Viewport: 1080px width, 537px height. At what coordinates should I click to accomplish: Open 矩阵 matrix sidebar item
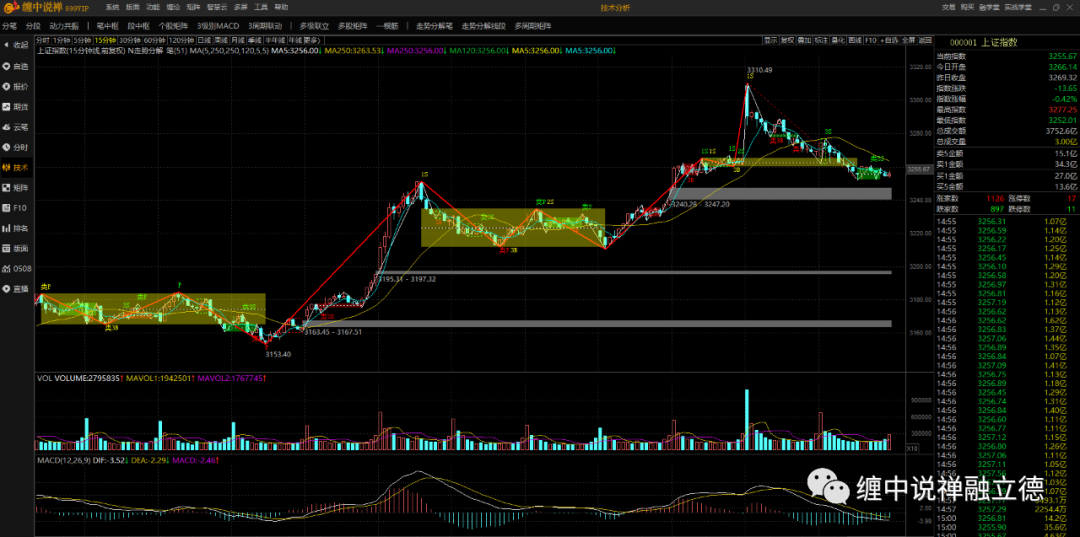coord(17,187)
